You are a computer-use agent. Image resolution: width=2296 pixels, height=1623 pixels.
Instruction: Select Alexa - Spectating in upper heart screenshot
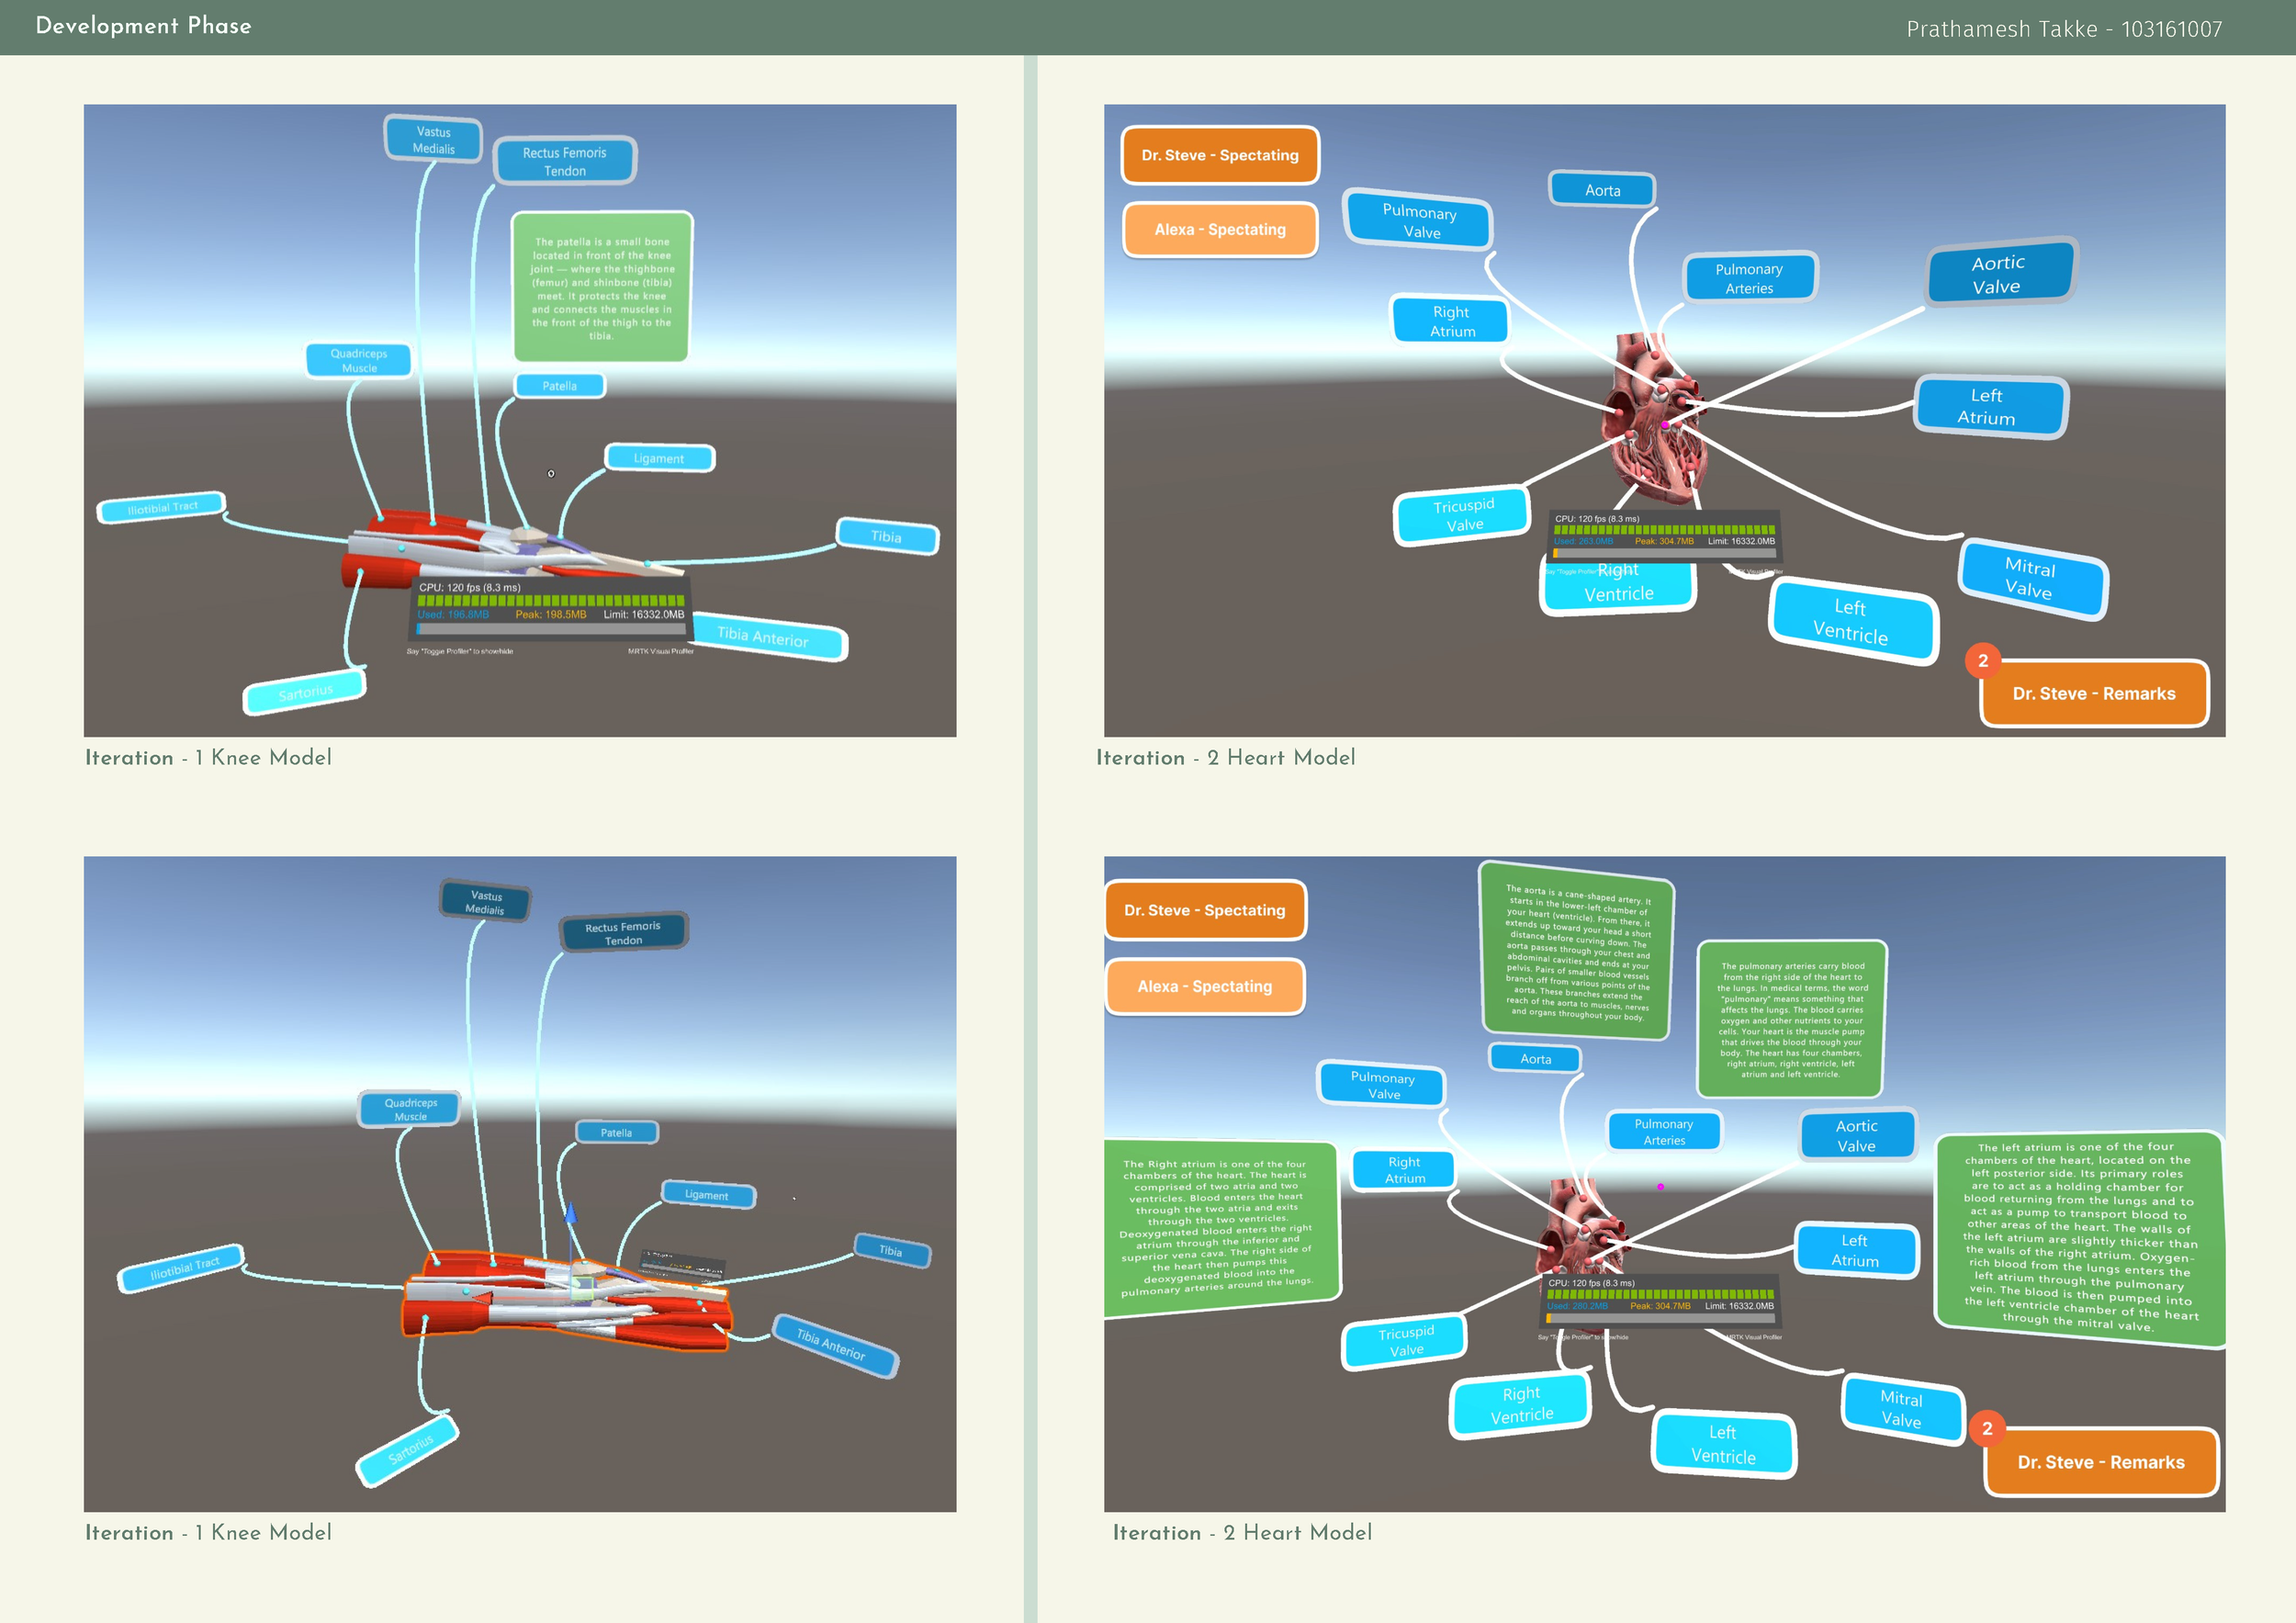click(1220, 230)
